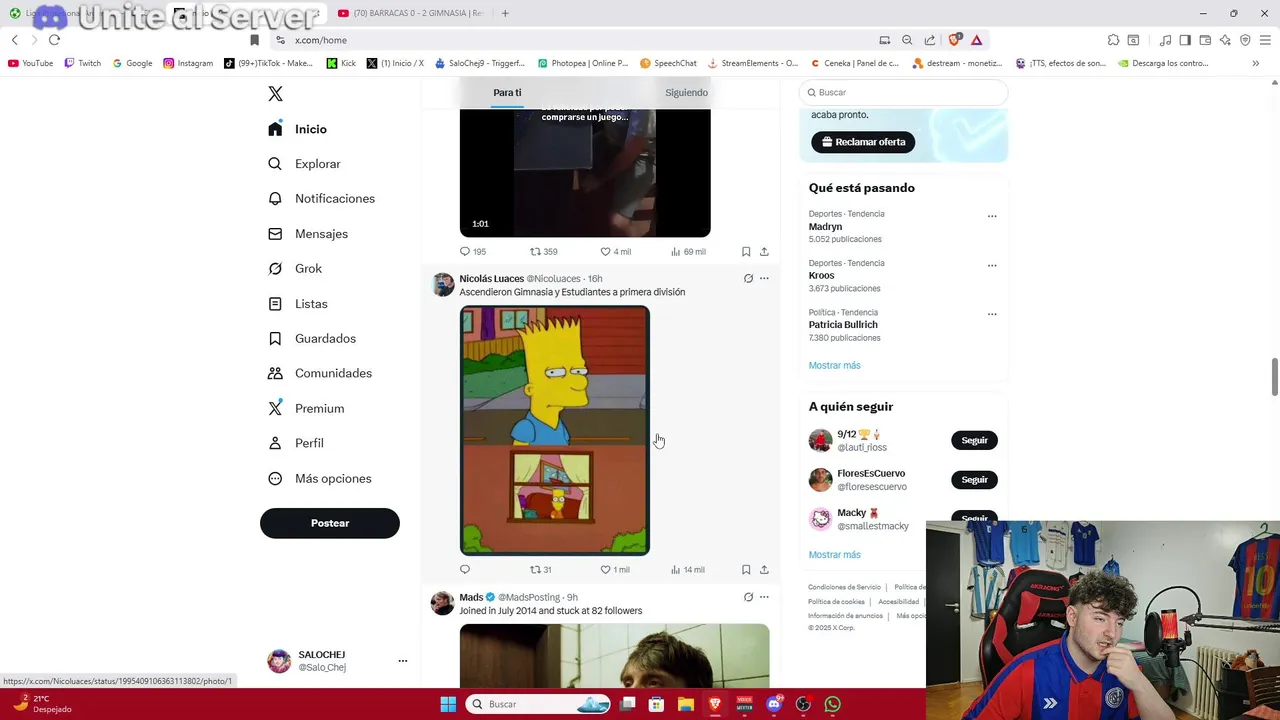1280x720 pixels.
Task: Follow the @lauti_rioss account
Action: click(974, 440)
